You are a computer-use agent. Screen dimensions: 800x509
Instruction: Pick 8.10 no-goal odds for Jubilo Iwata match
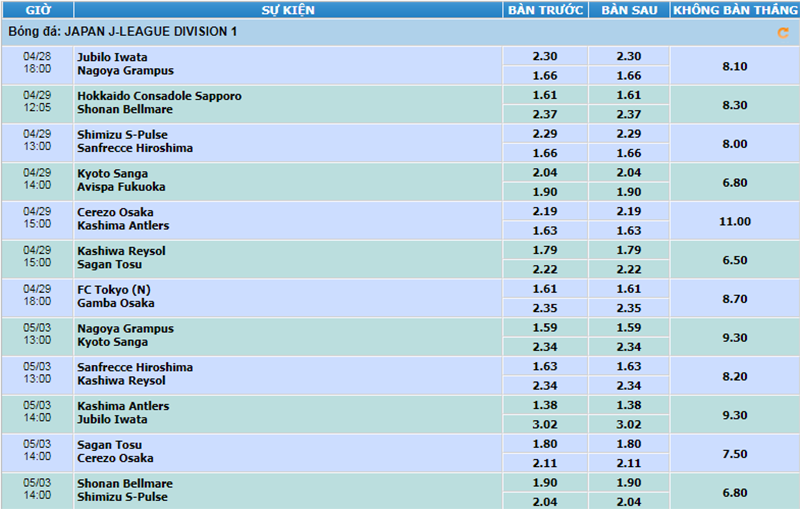coord(734,66)
